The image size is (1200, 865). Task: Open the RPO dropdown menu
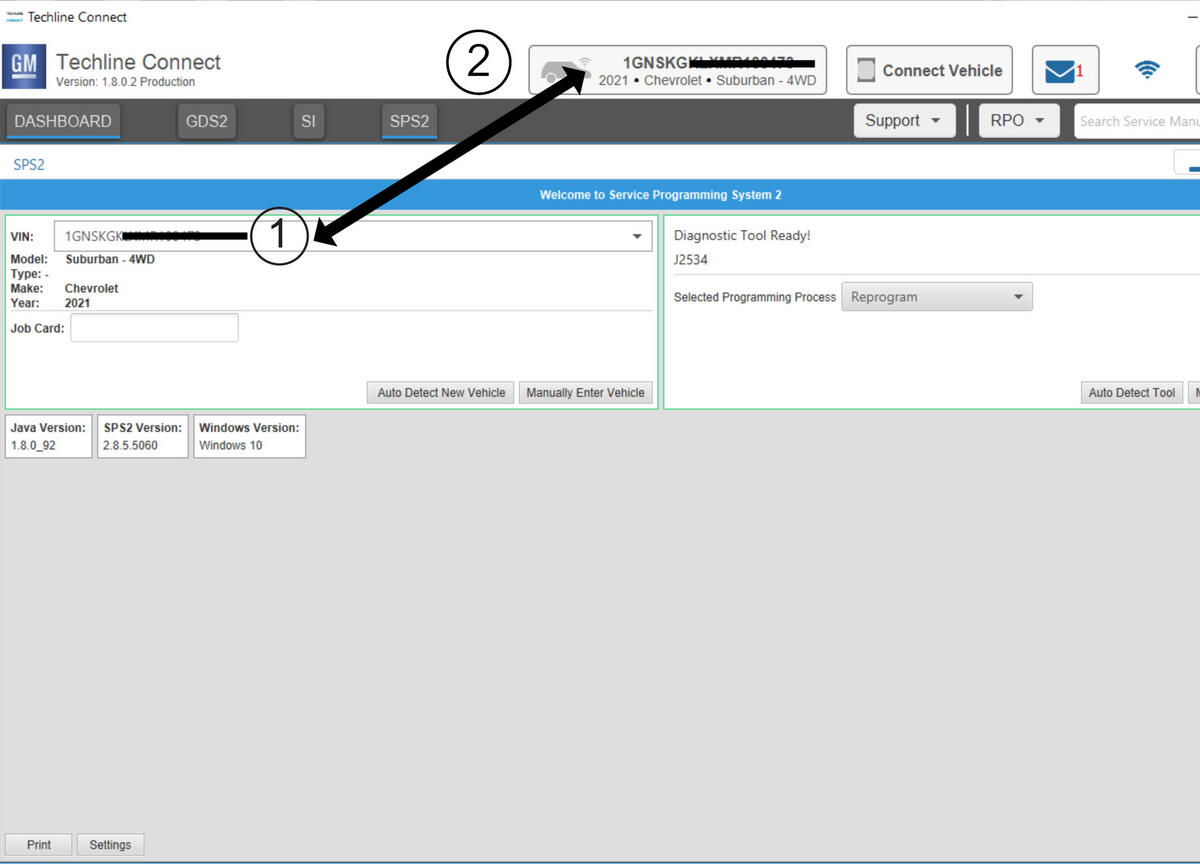coord(1018,121)
